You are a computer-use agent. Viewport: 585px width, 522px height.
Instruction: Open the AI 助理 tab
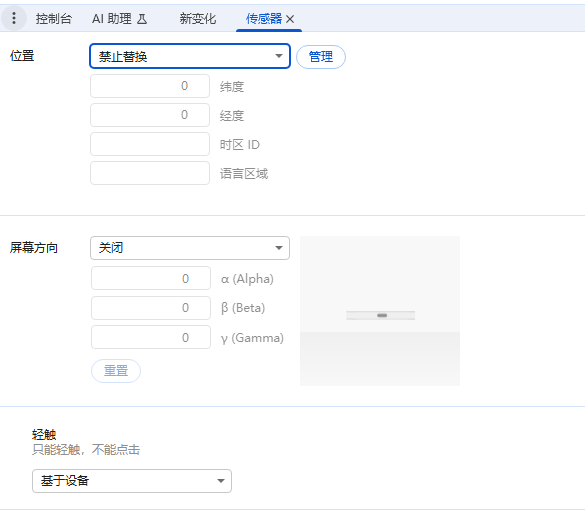119,18
